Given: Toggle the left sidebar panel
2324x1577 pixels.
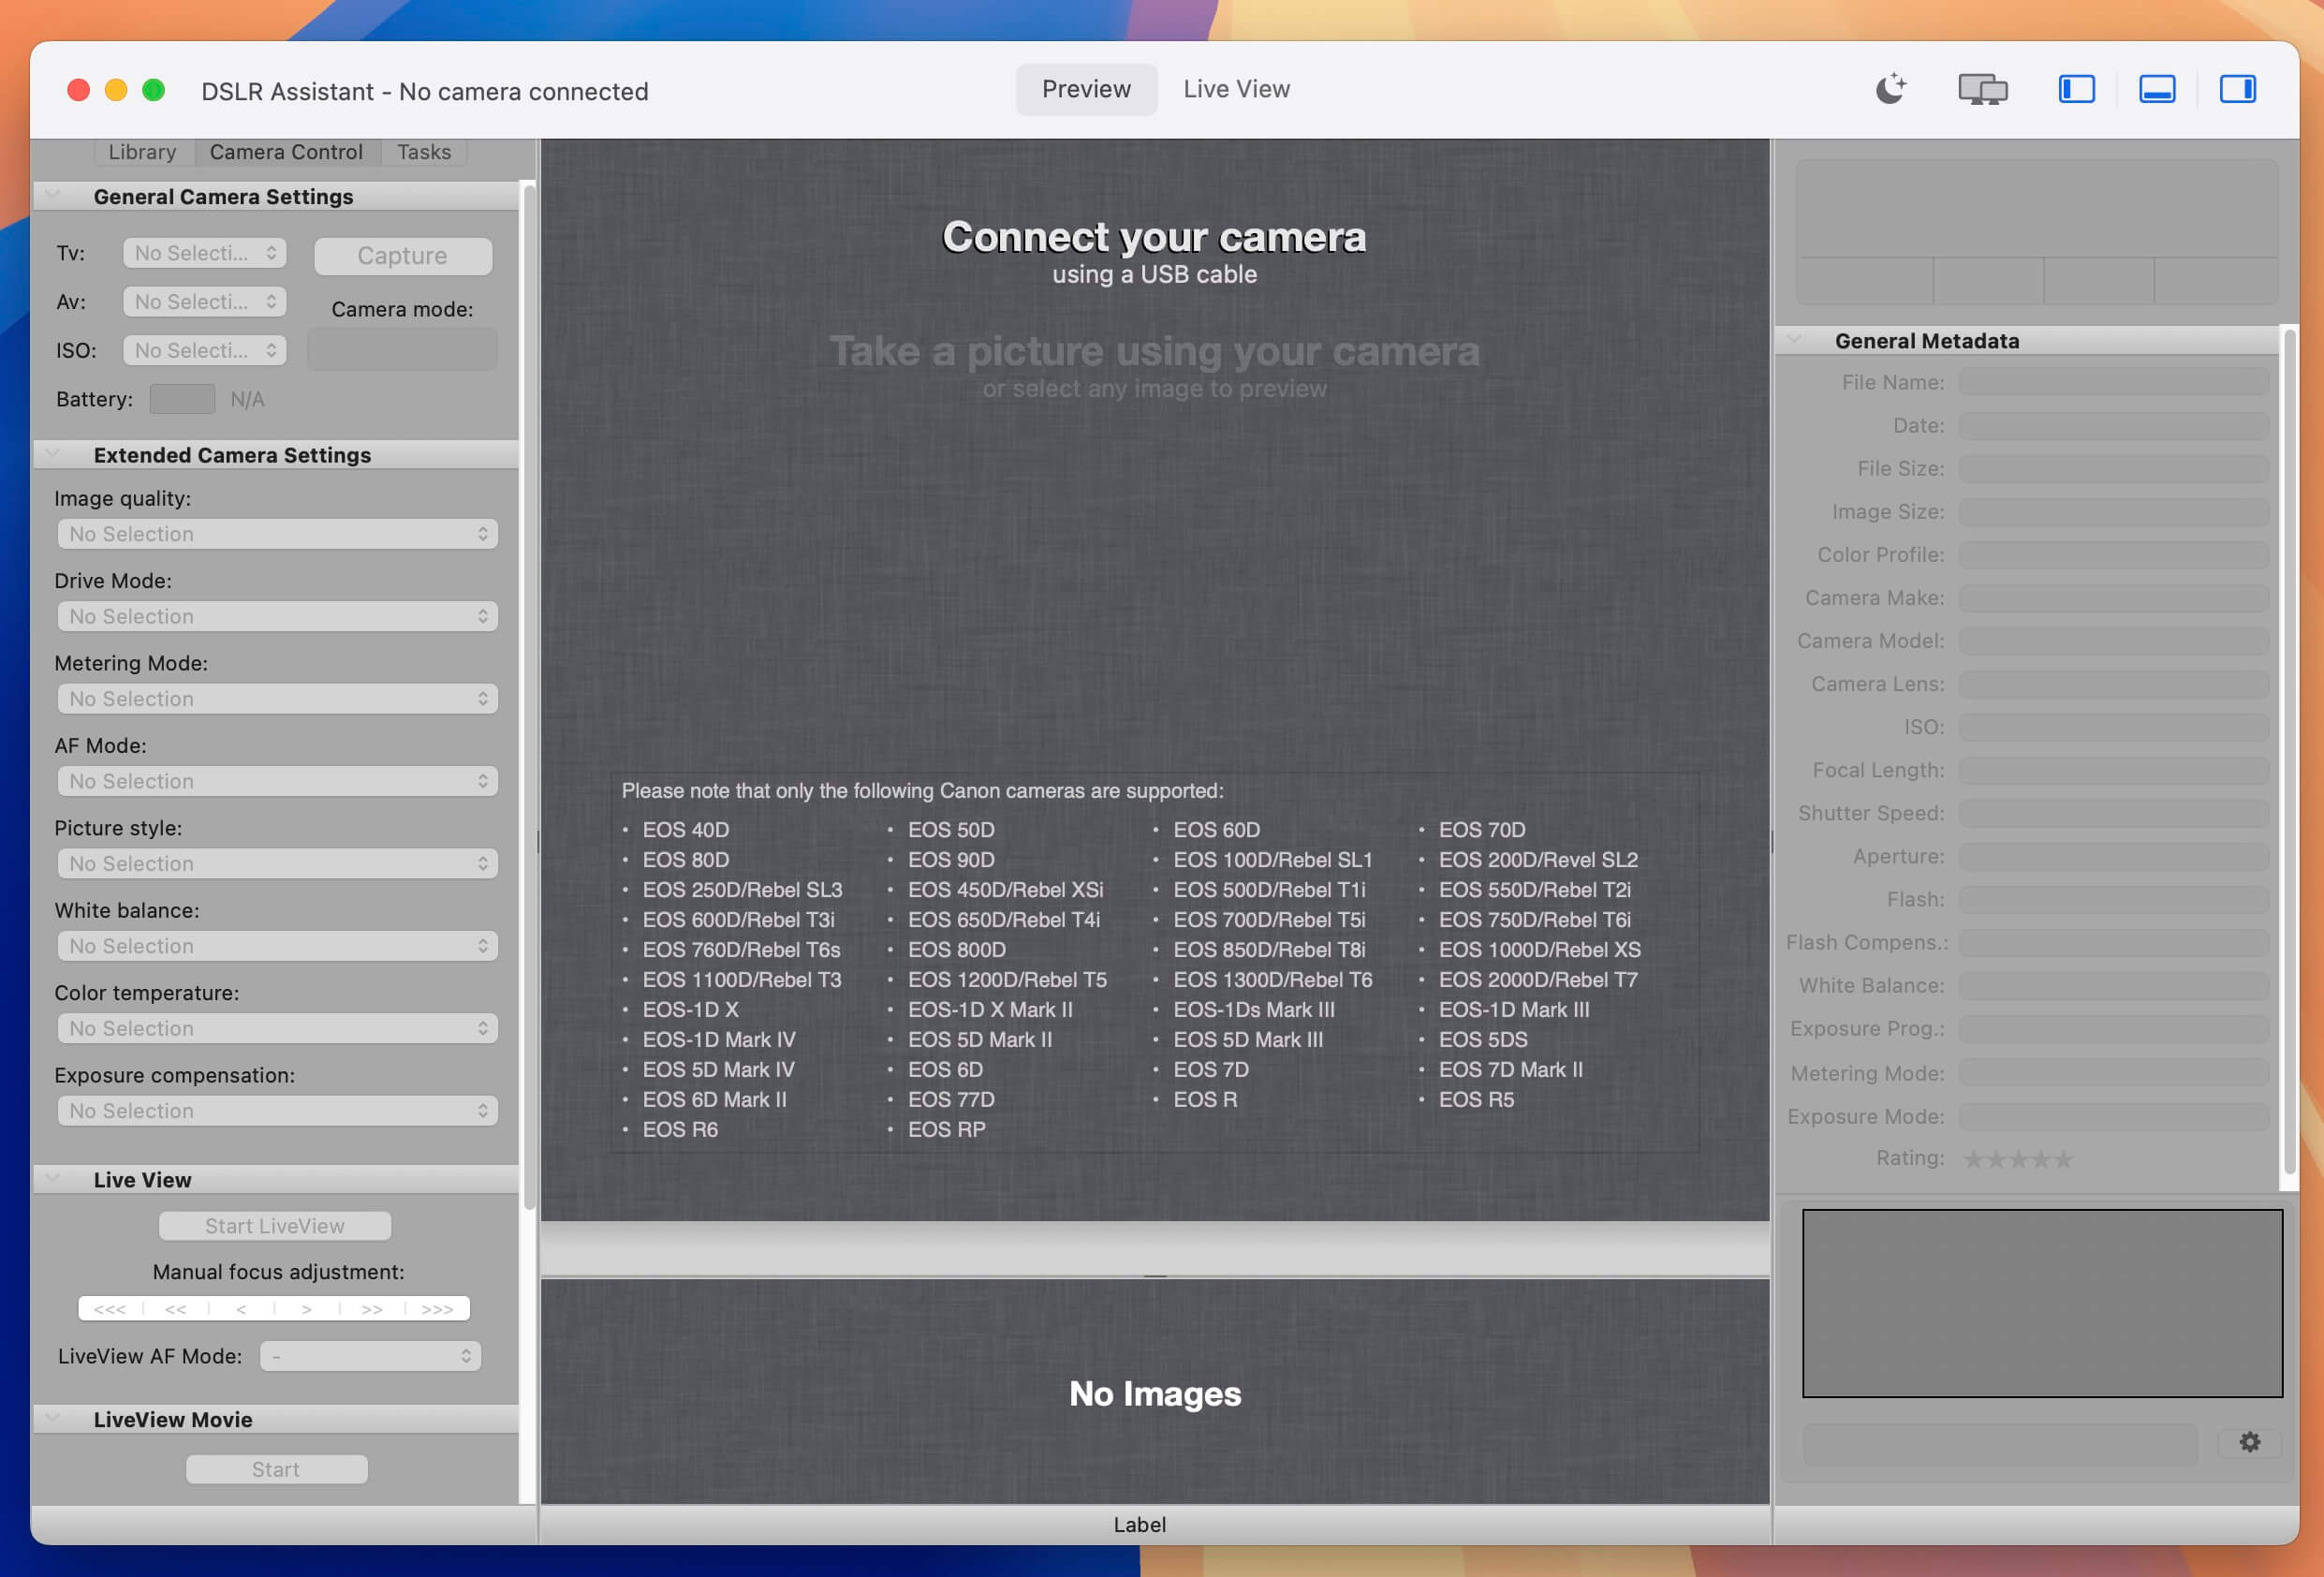Looking at the screenshot, I should [2076, 89].
